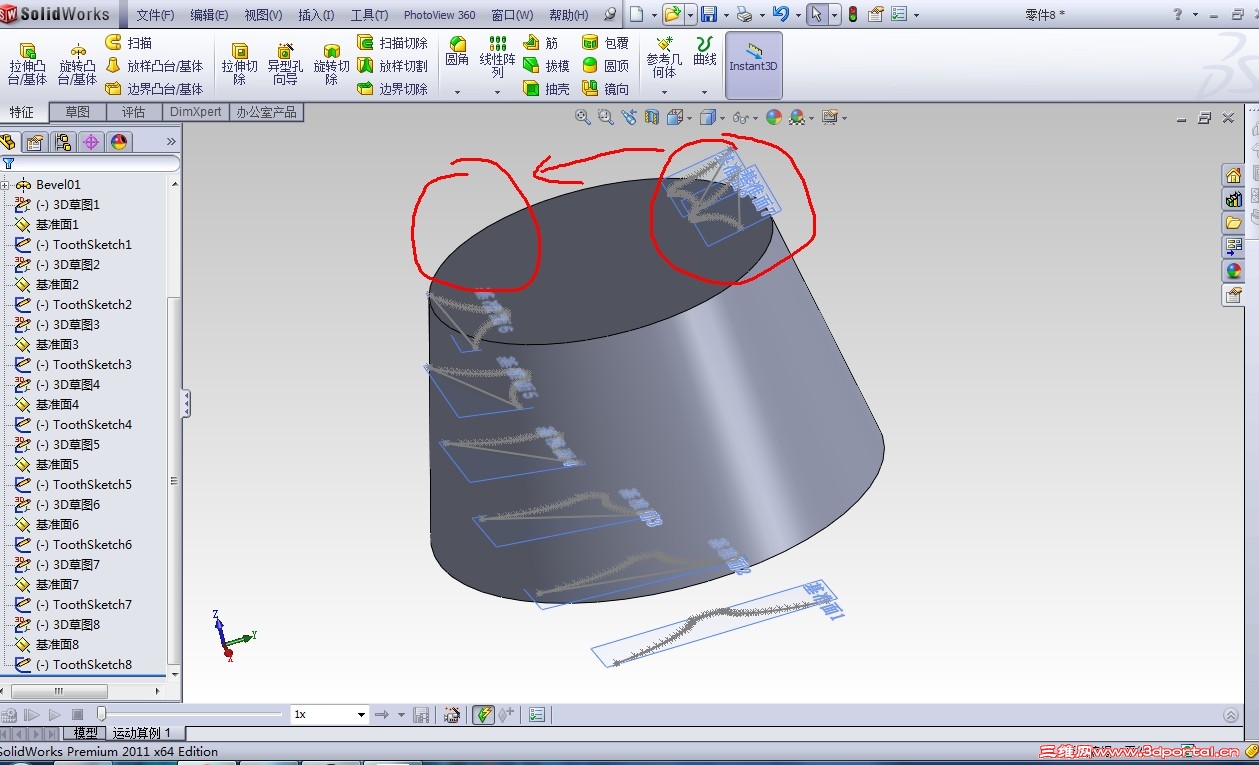Switch to the 模型 model tab
This screenshot has height=765, width=1259.
coord(85,733)
